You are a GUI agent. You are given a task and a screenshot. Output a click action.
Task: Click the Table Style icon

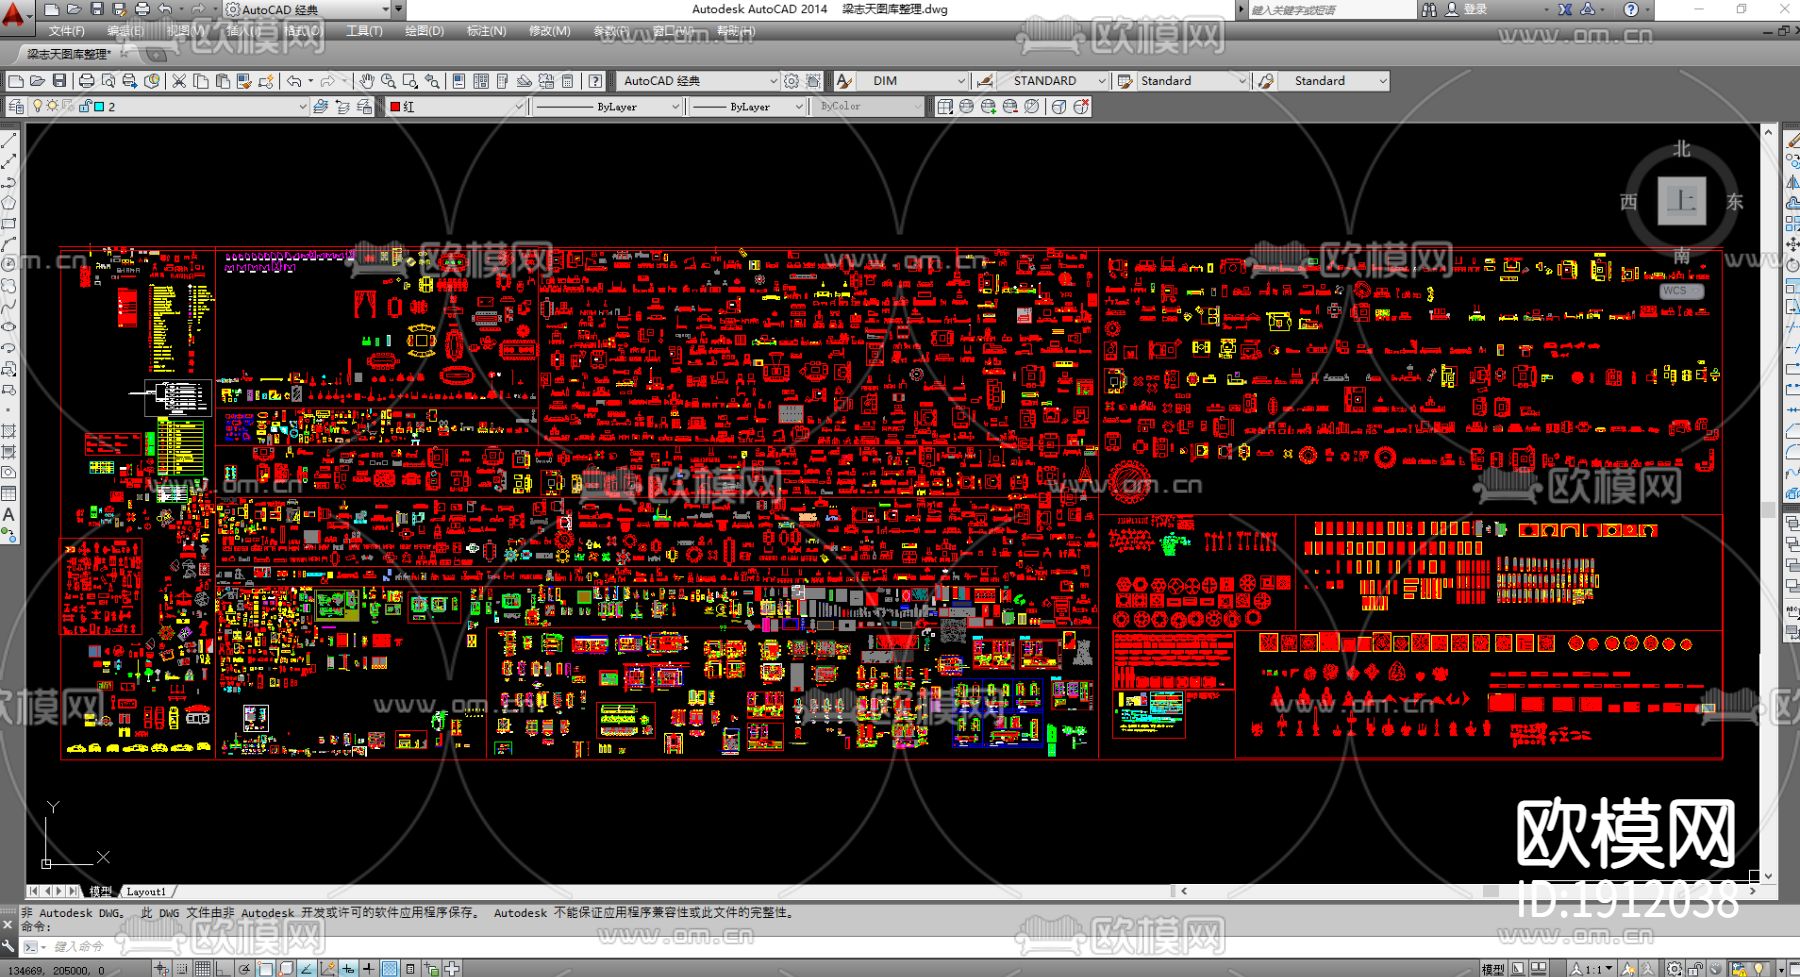pos(1125,81)
